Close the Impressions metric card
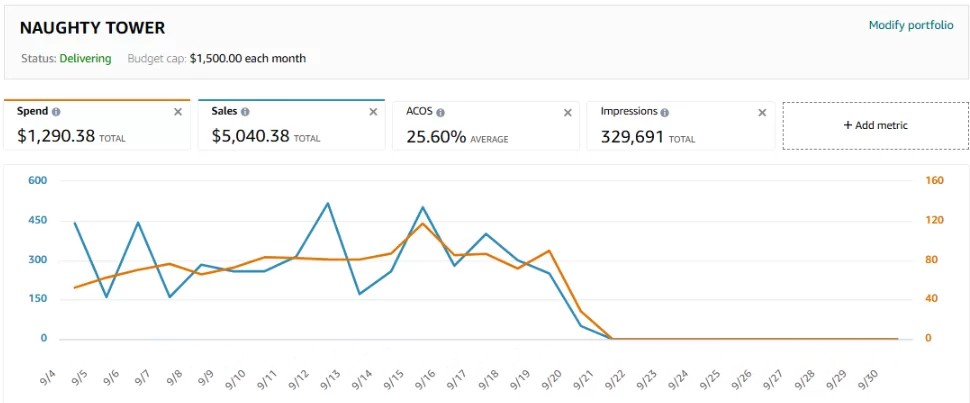 pos(761,112)
